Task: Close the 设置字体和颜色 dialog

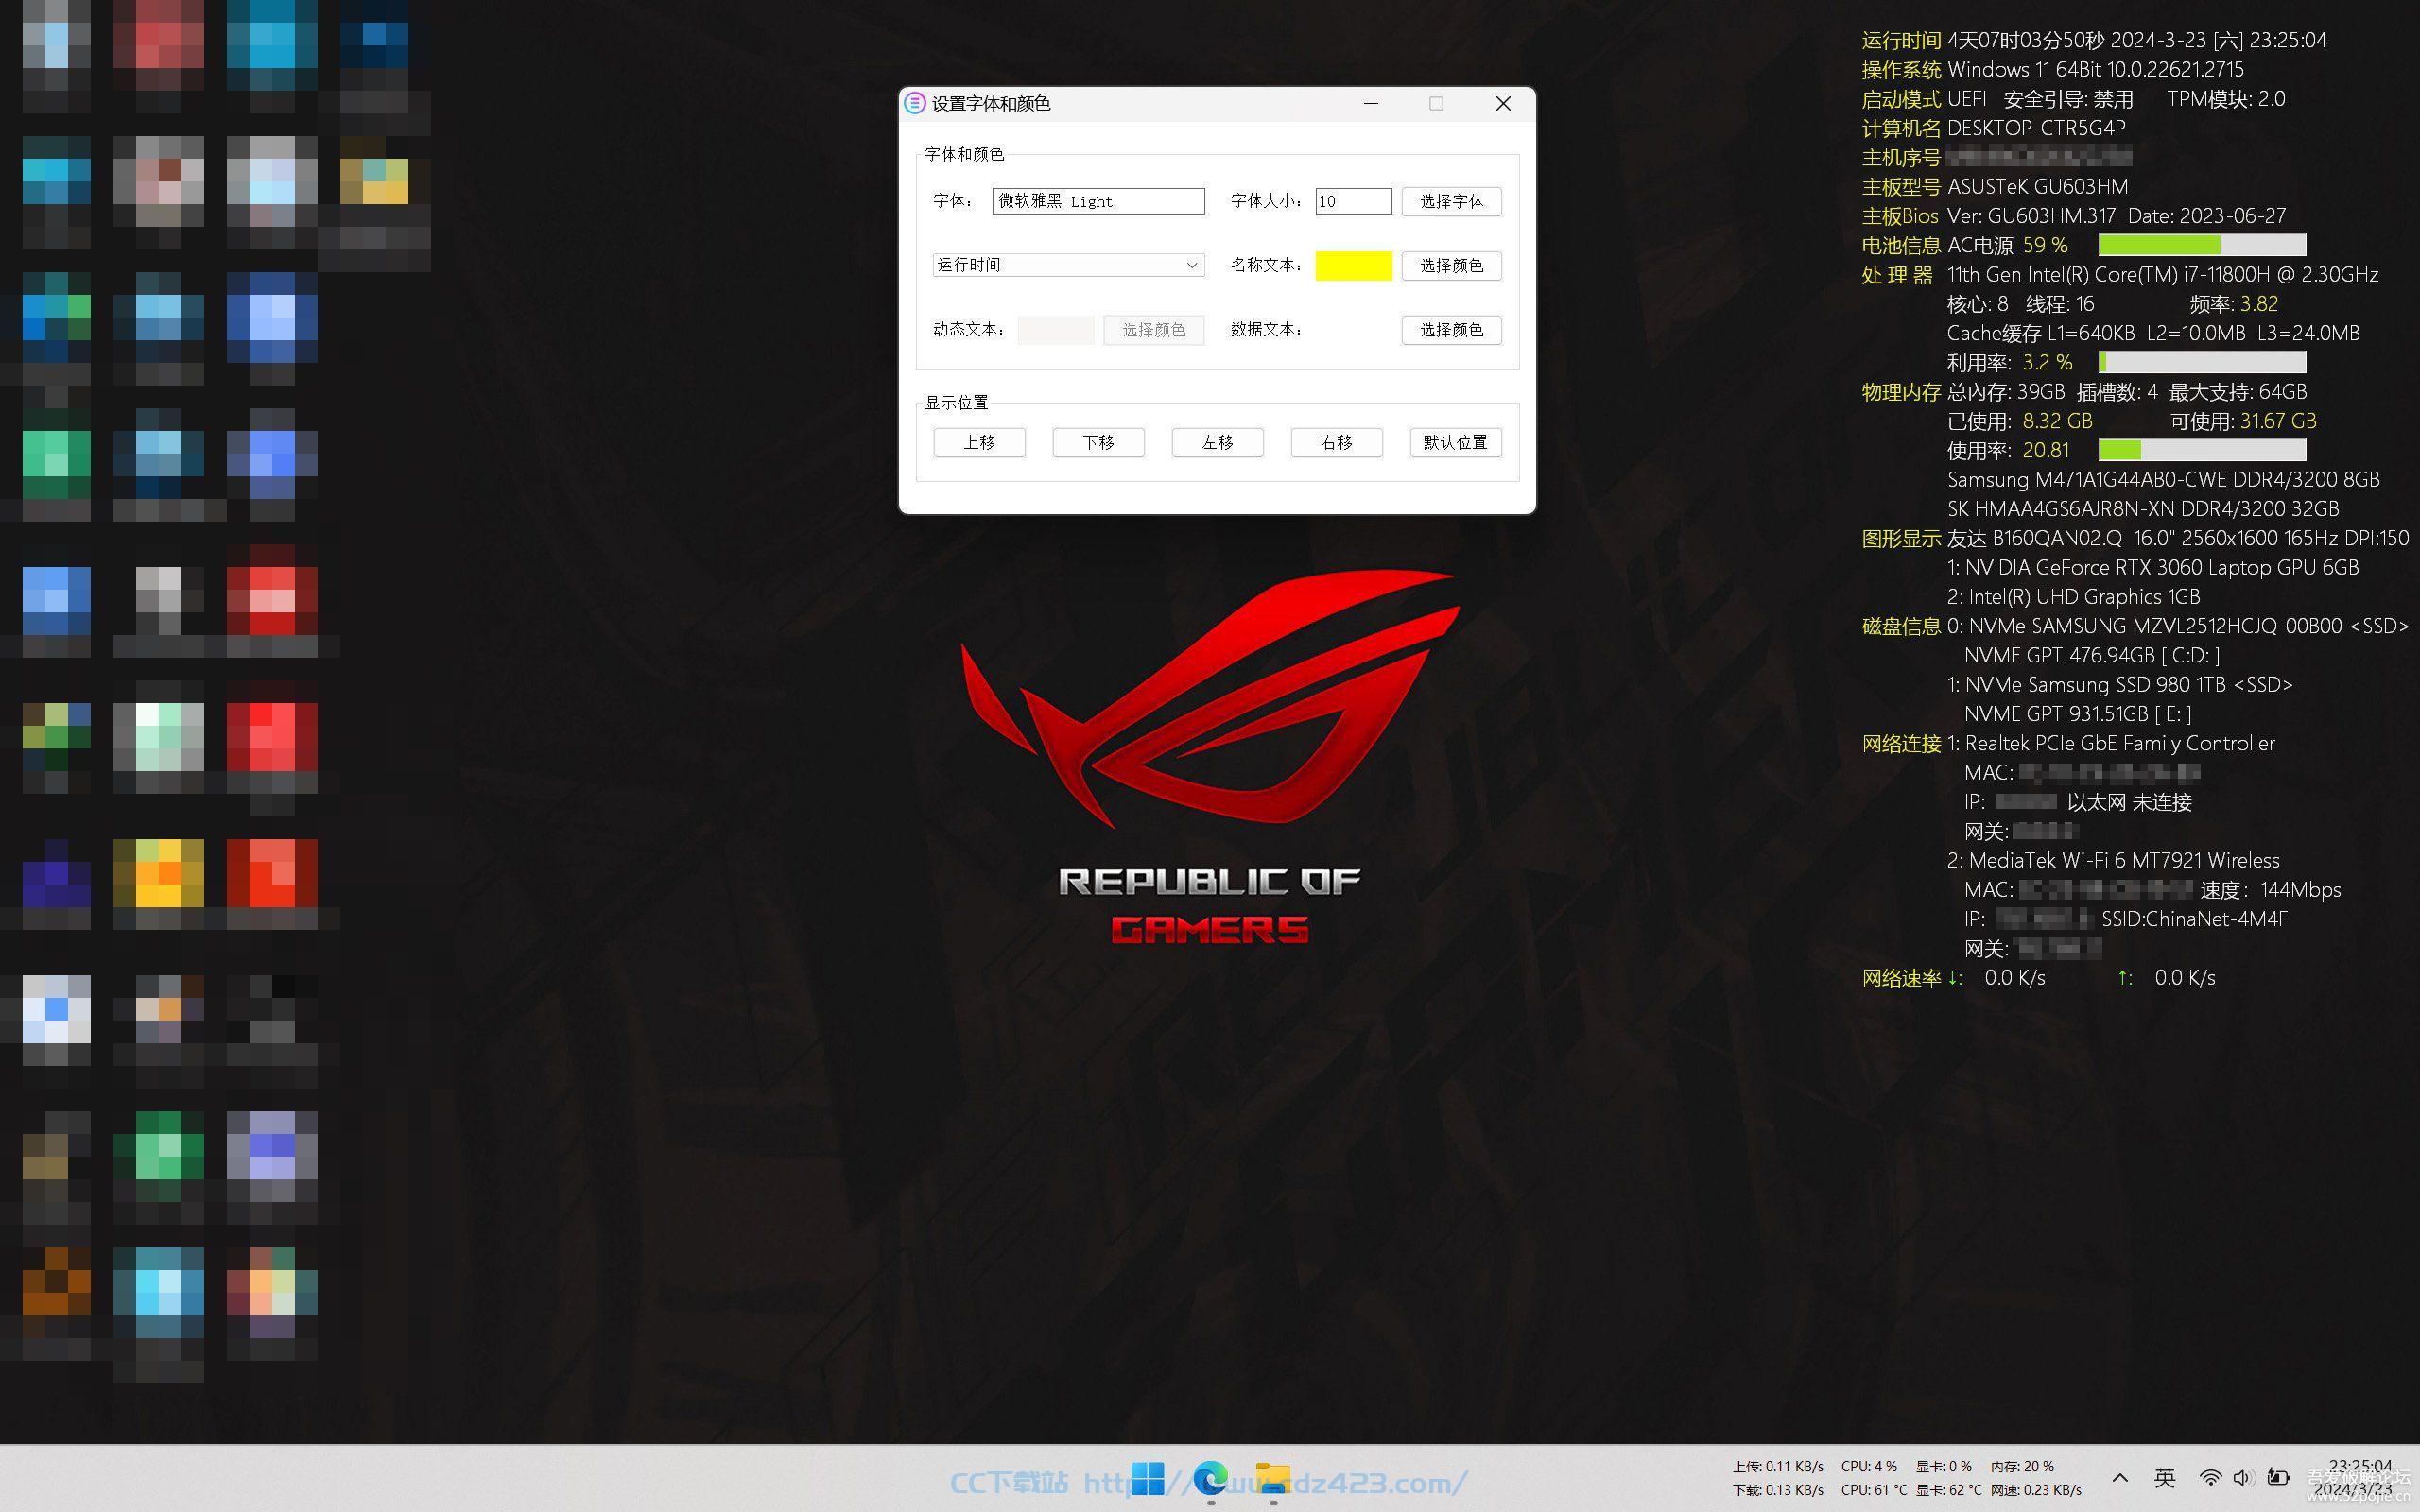Action: (1502, 103)
